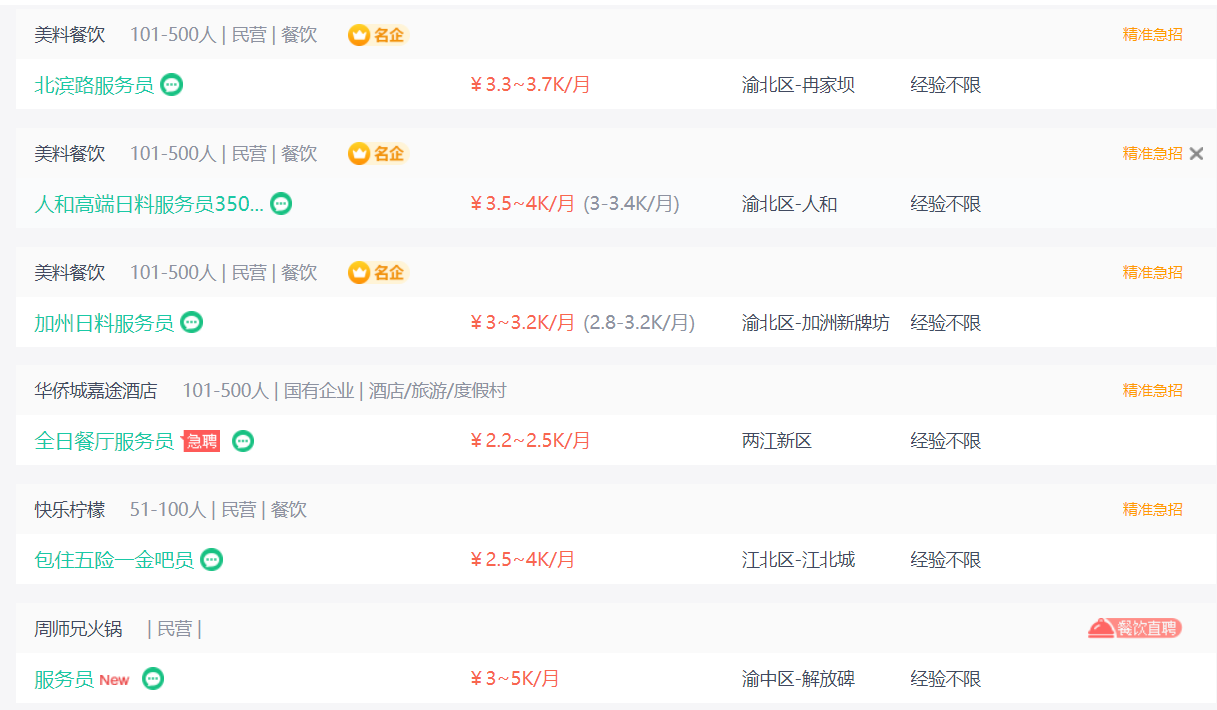
Task: Open 加州日料服务员 job details
Action: tap(104, 323)
